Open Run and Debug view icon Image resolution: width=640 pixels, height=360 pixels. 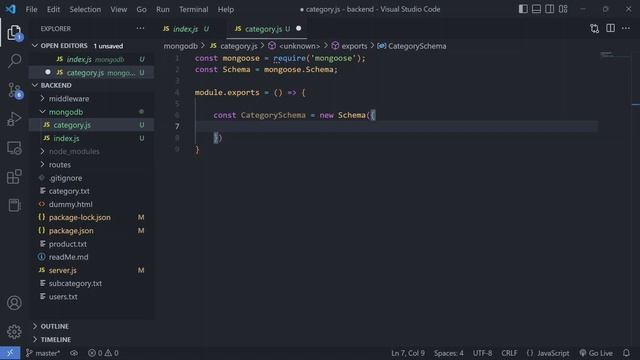(14, 119)
